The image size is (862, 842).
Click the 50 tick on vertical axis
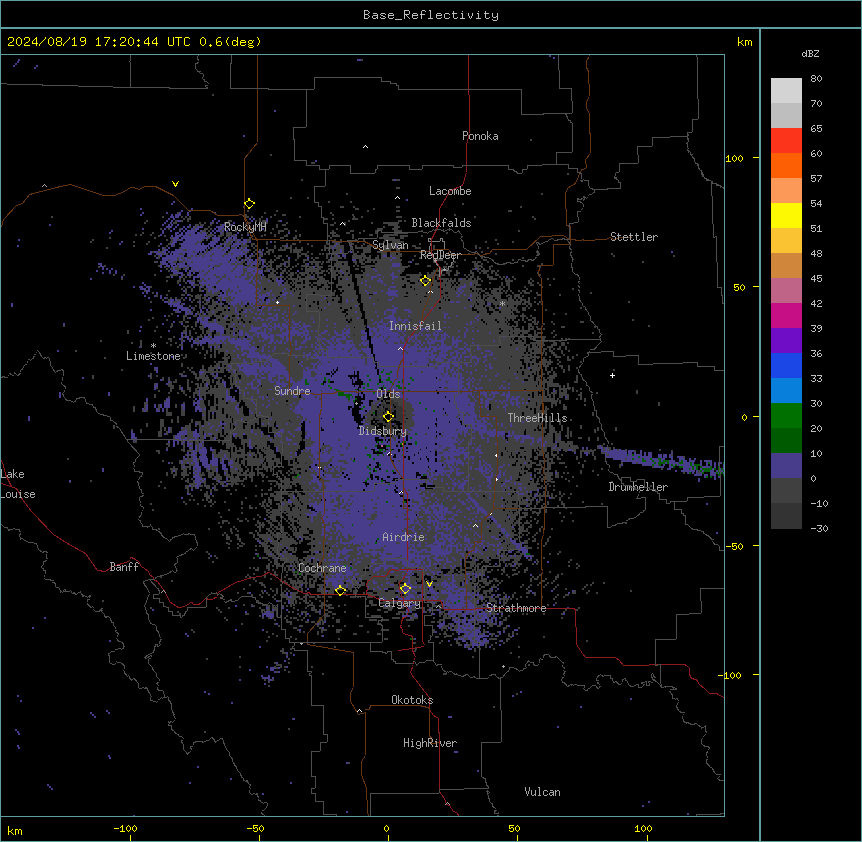[x=739, y=287]
